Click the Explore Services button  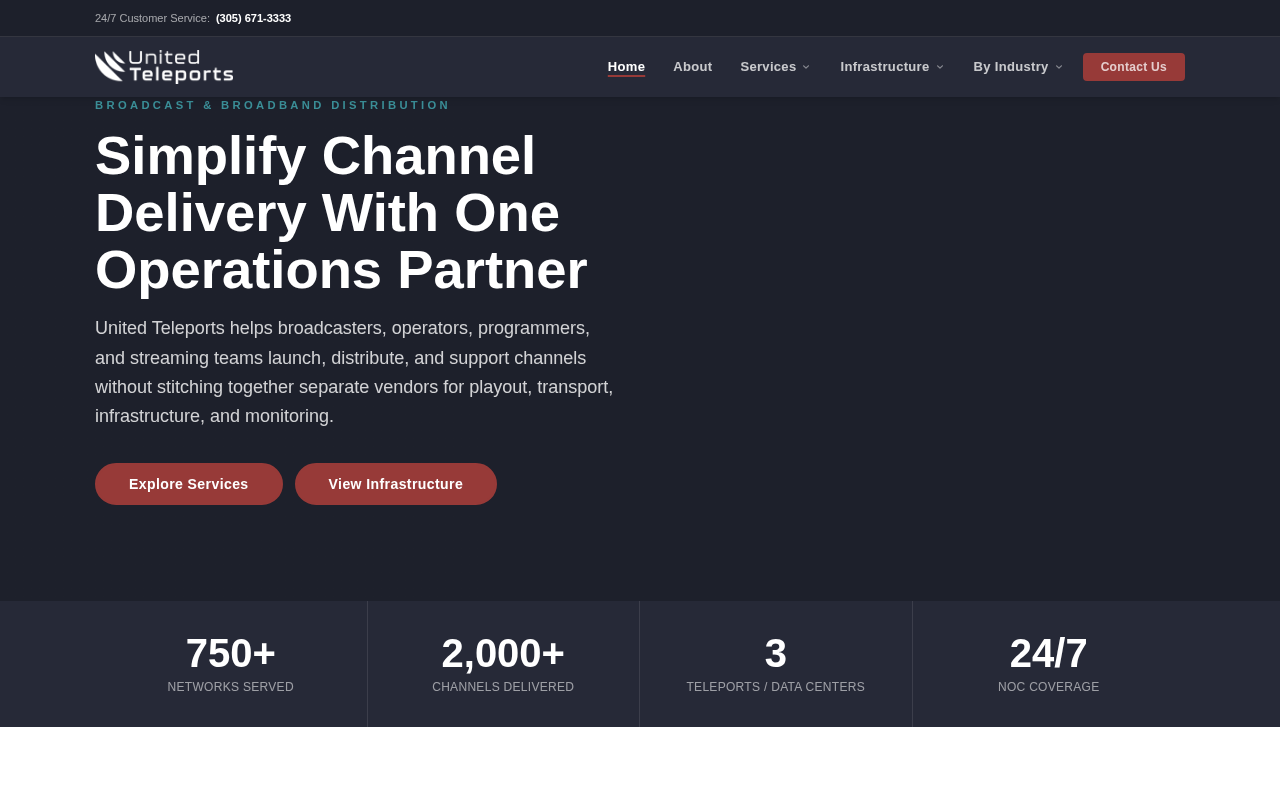[189, 484]
